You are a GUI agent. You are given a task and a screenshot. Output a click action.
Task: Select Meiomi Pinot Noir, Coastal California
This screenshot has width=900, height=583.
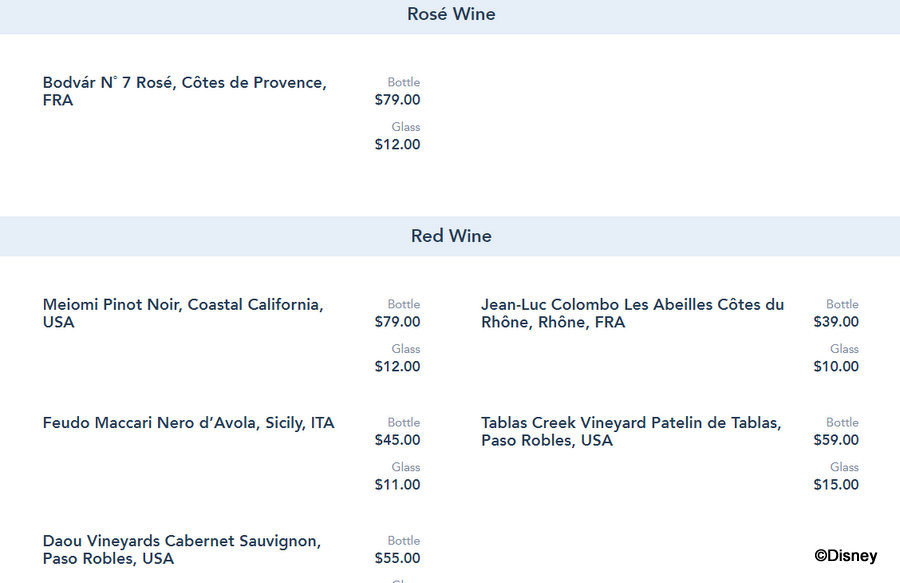(183, 313)
